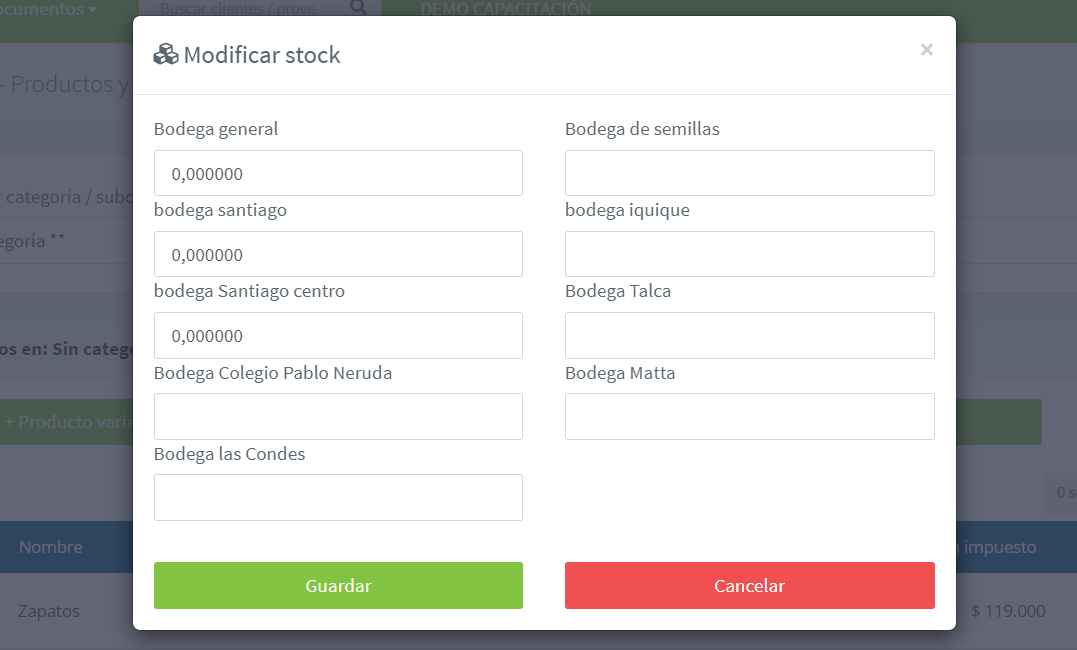Click the search magnifier icon in top bar
The height and width of the screenshot is (650, 1077).
click(x=358, y=9)
